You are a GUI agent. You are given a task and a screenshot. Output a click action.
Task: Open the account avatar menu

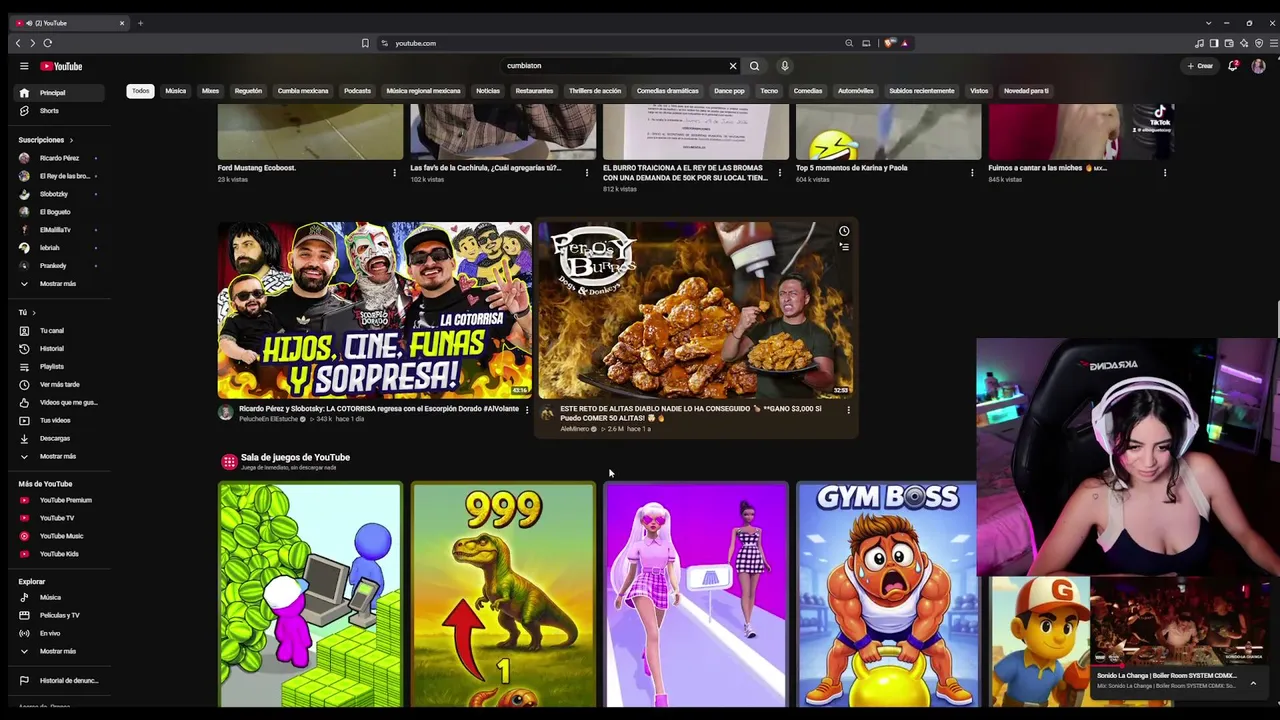point(1258,66)
